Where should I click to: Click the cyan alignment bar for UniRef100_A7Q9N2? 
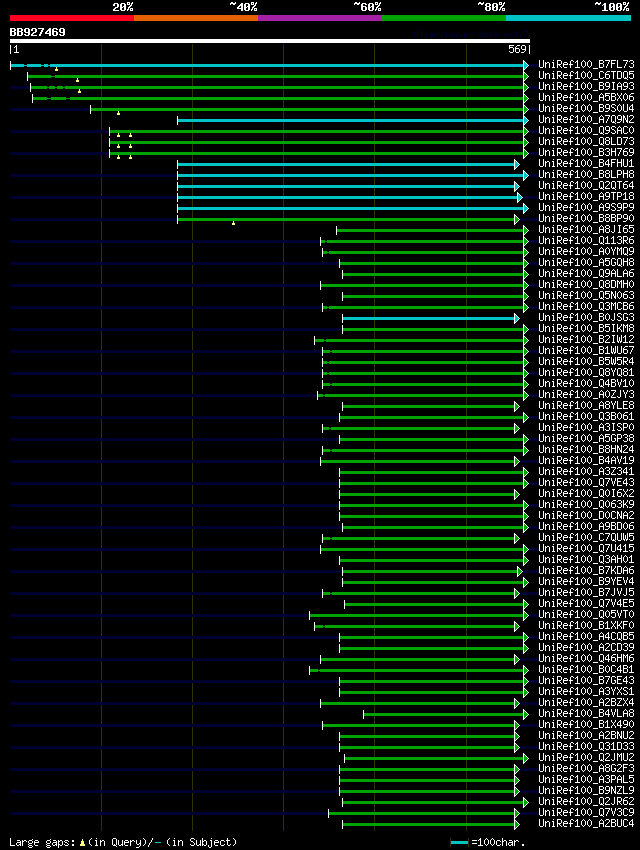(x=353, y=120)
